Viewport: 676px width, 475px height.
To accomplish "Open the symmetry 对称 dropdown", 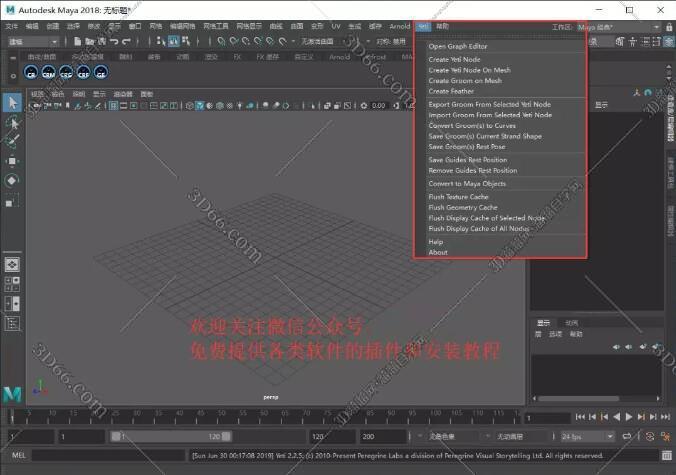I will point(391,41).
